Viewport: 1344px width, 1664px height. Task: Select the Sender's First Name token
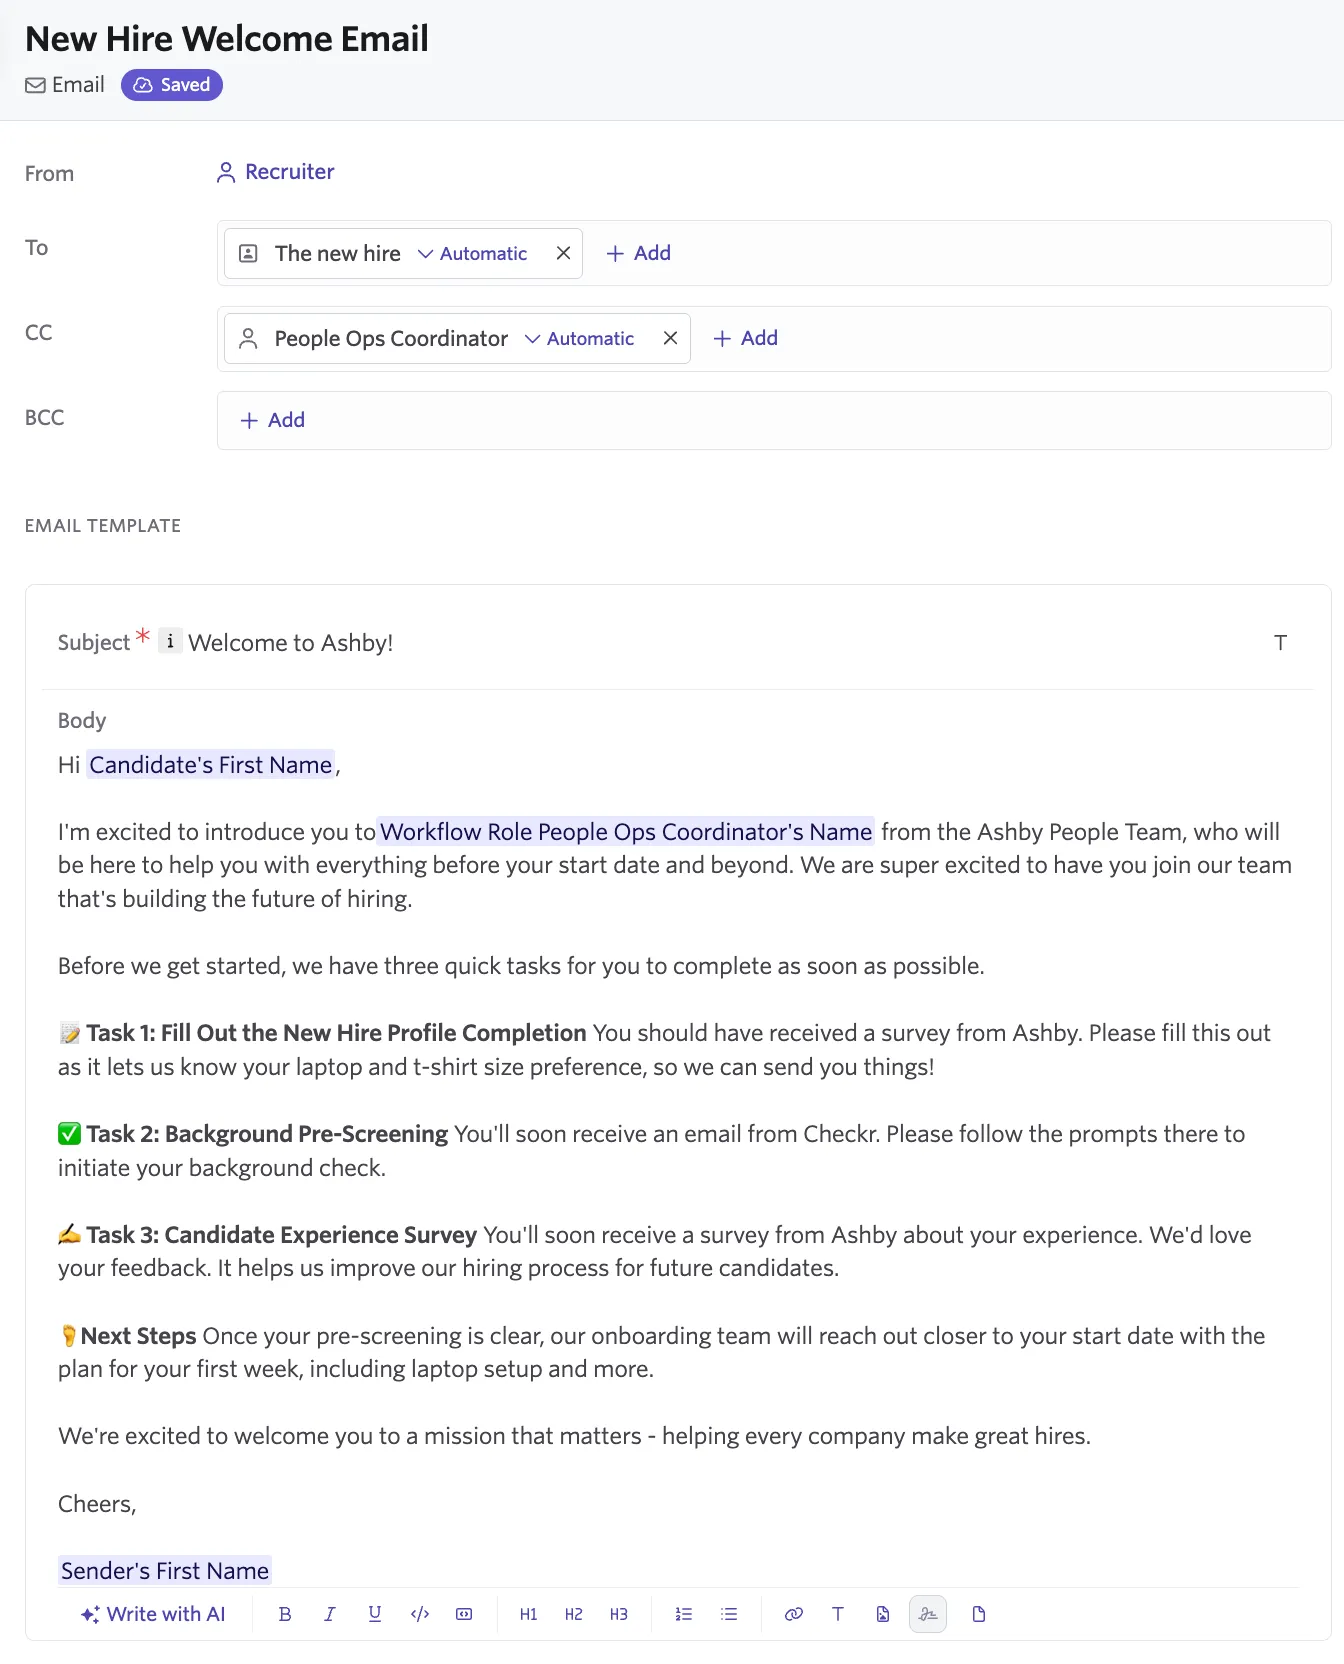[165, 1571]
